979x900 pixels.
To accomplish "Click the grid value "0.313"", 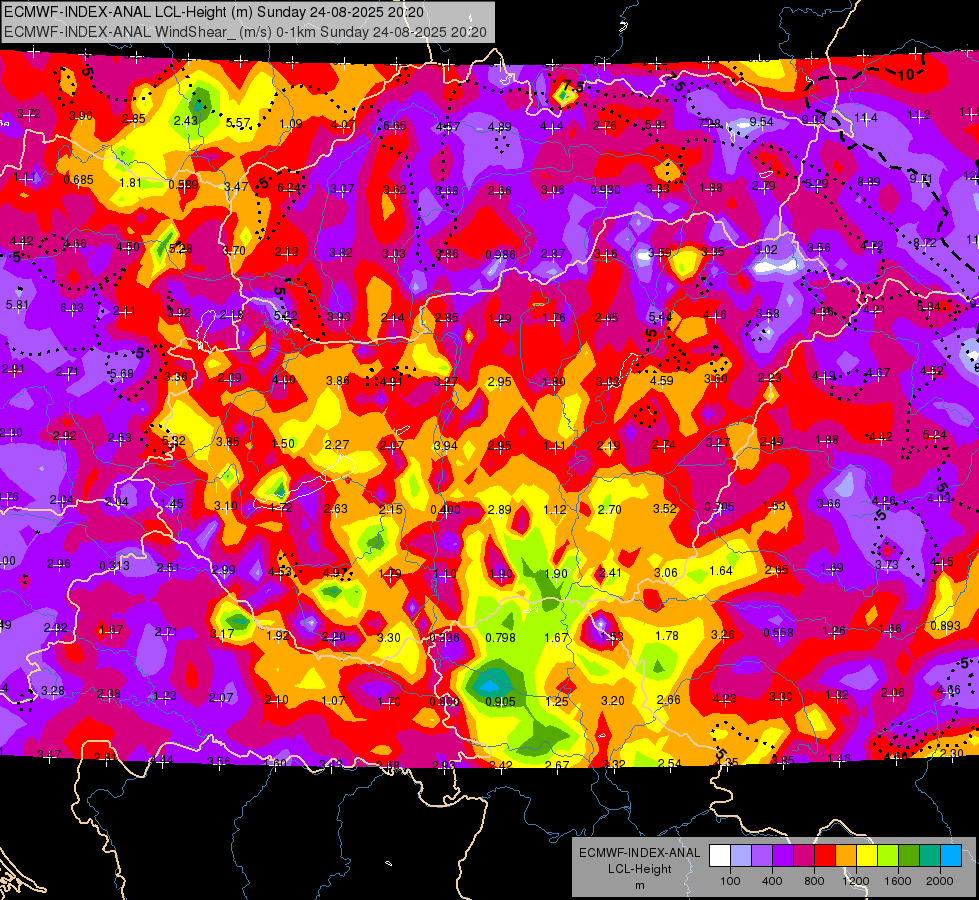I will click(x=115, y=566).
